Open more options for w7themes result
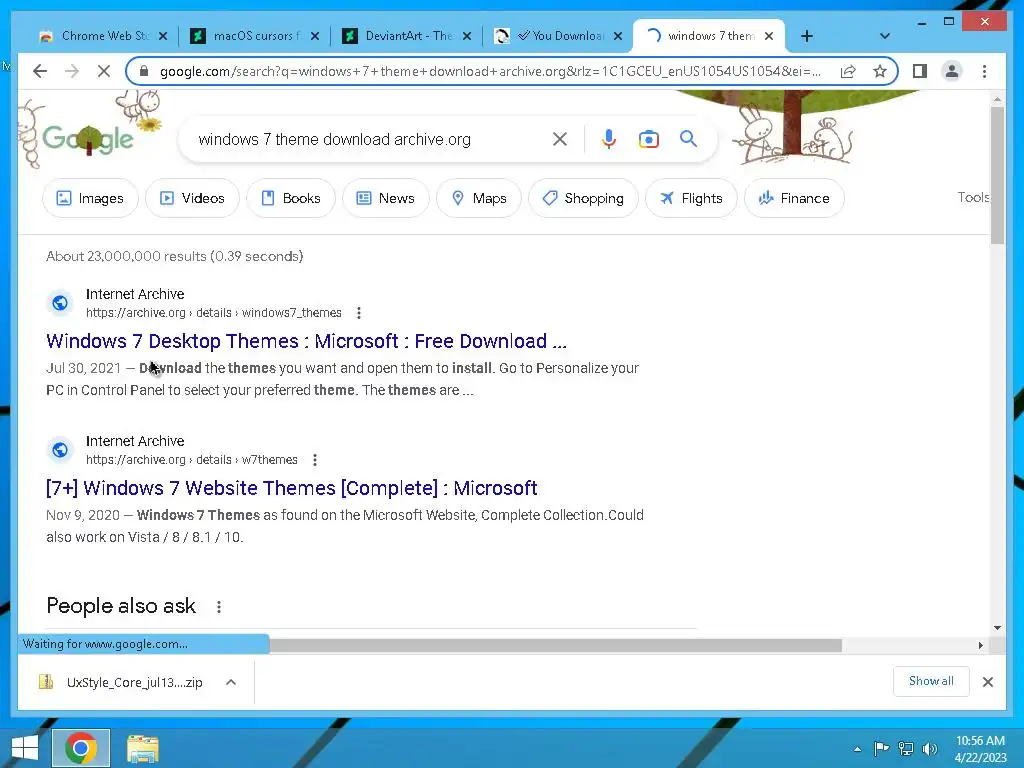This screenshot has height=768, width=1024. tap(315, 460)
